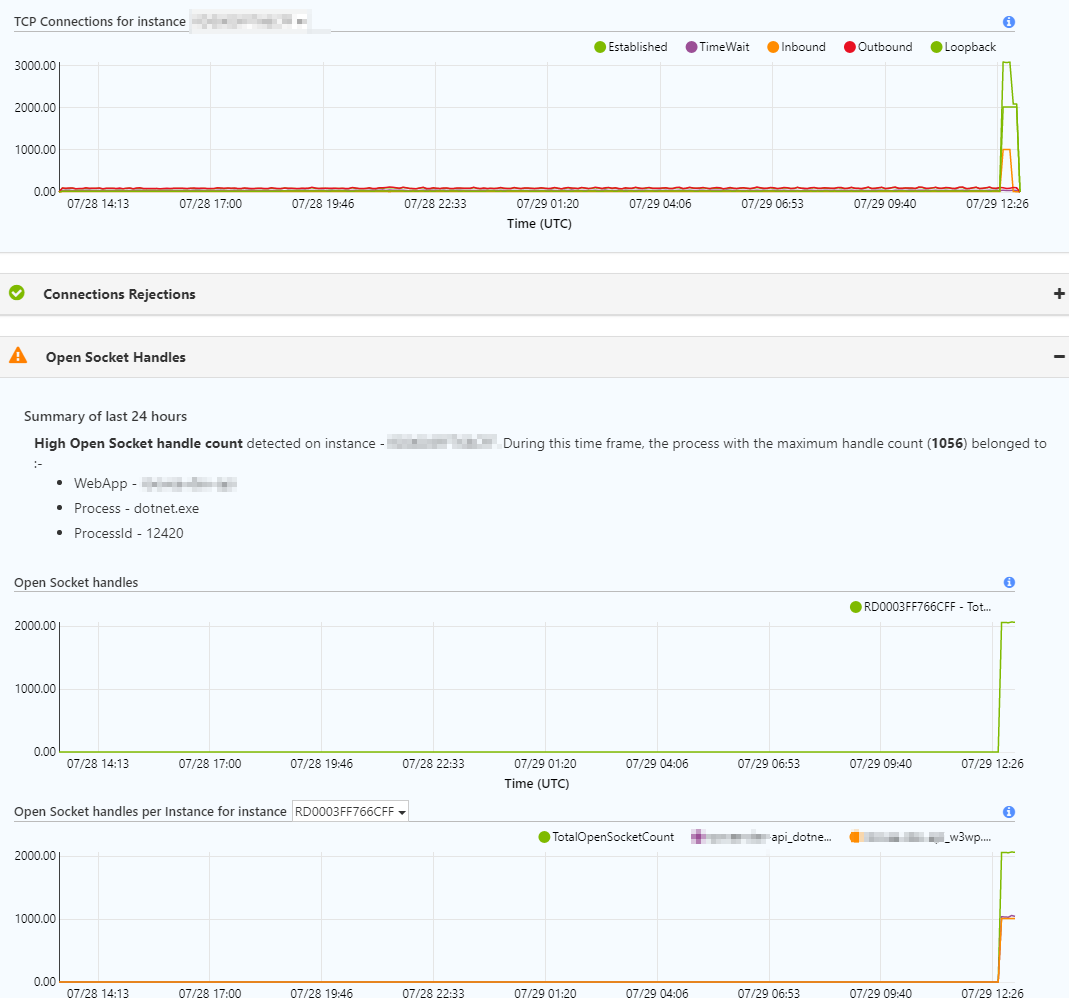
Task: Toggle the TimeWait series visibility
Action: [x=716, y=46]
